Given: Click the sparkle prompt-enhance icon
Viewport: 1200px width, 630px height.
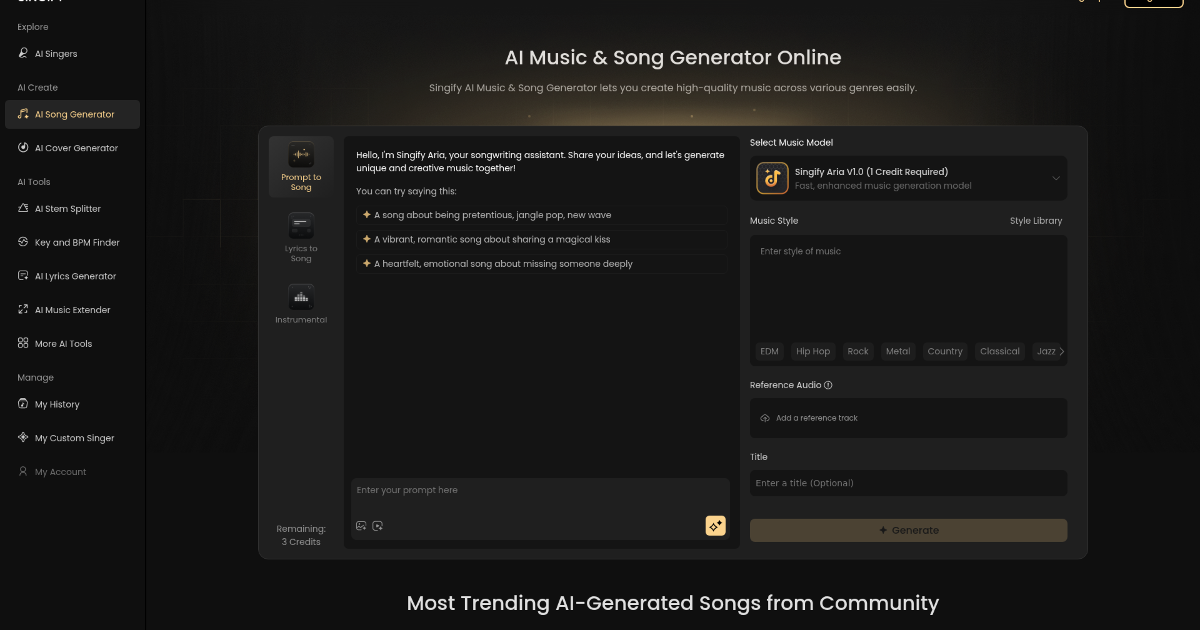Looking at the screenshot, I should (x=715, y=525).
